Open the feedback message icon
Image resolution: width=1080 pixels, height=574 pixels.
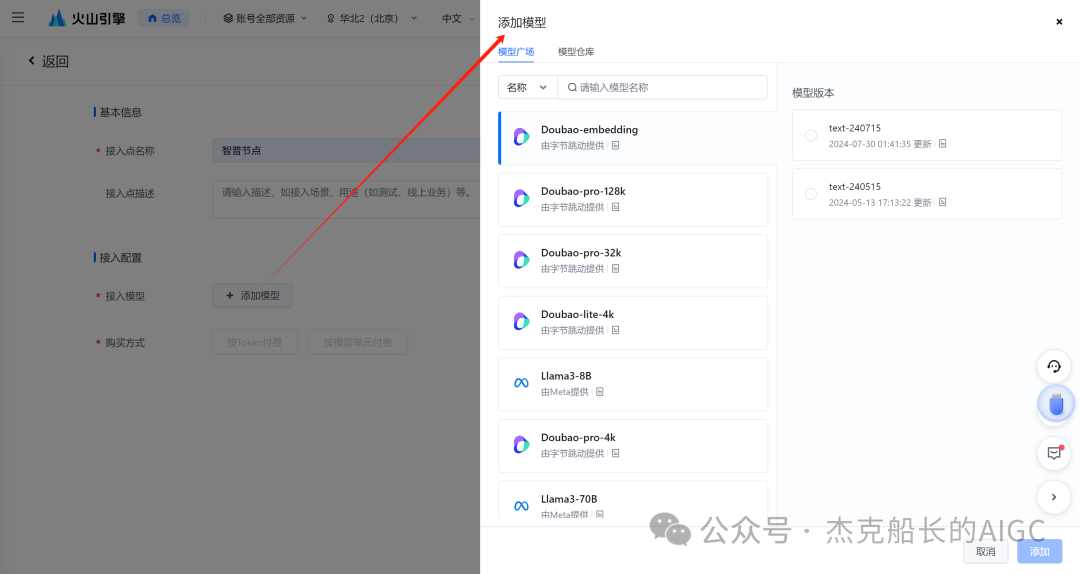point(1054,453)
